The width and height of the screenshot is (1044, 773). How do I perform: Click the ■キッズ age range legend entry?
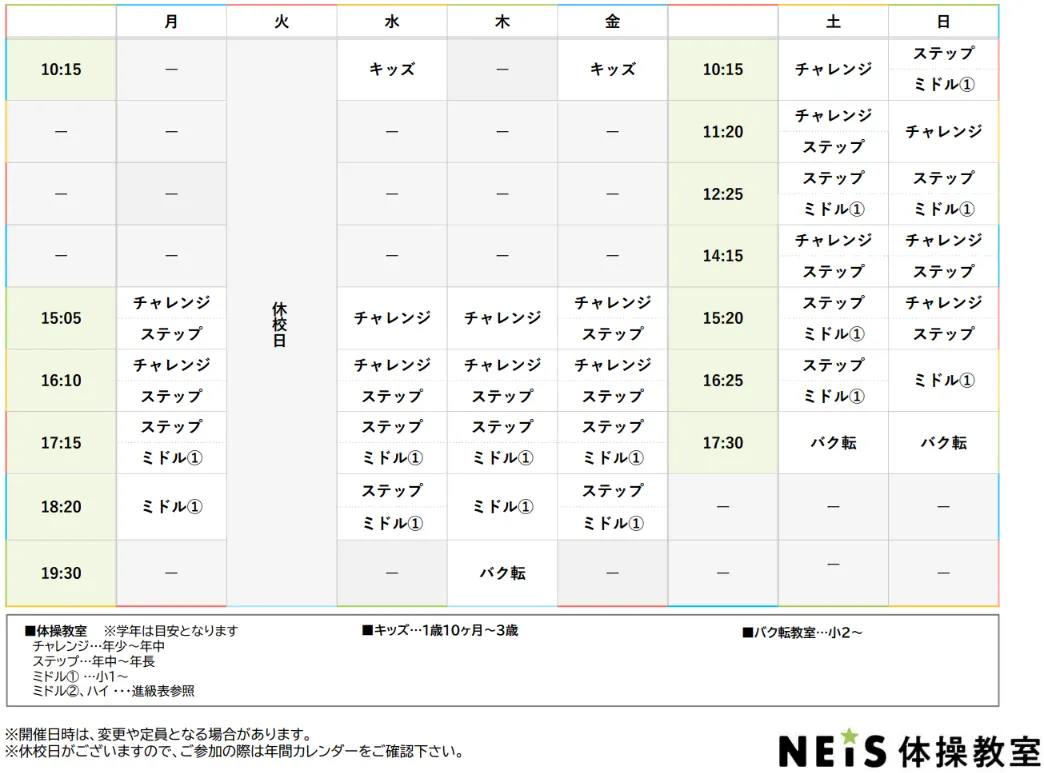pyautogui.click(x=440, y=631)
